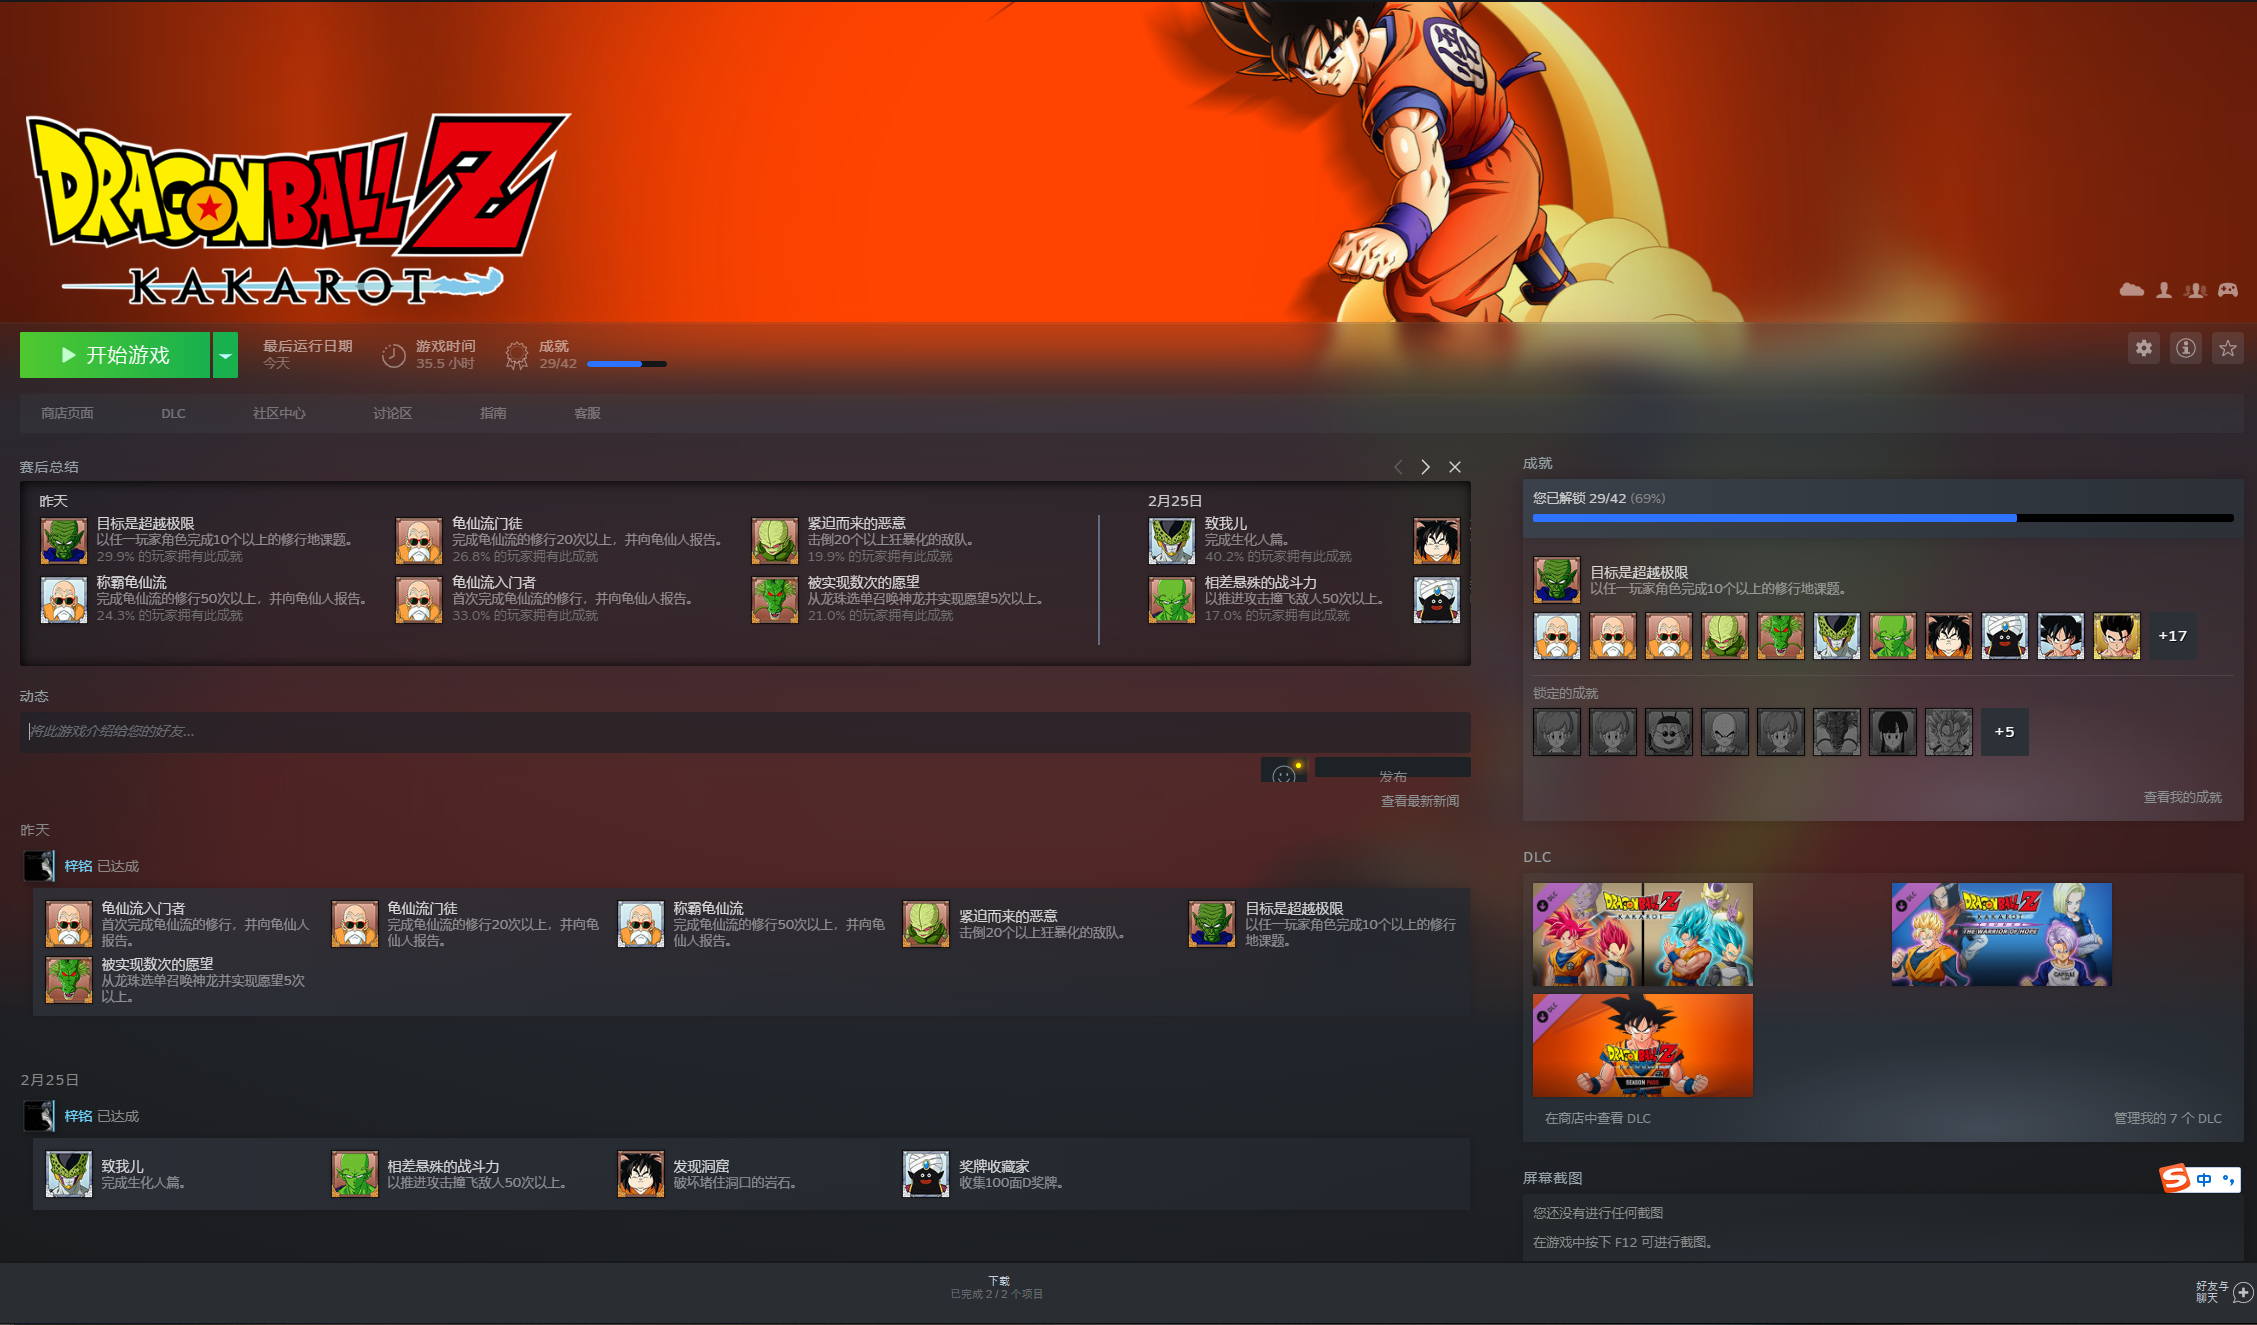Click the Sogou input method S icon
The width and height of the screenshot is (2257, 1325).
[x=2175, y=1179]
